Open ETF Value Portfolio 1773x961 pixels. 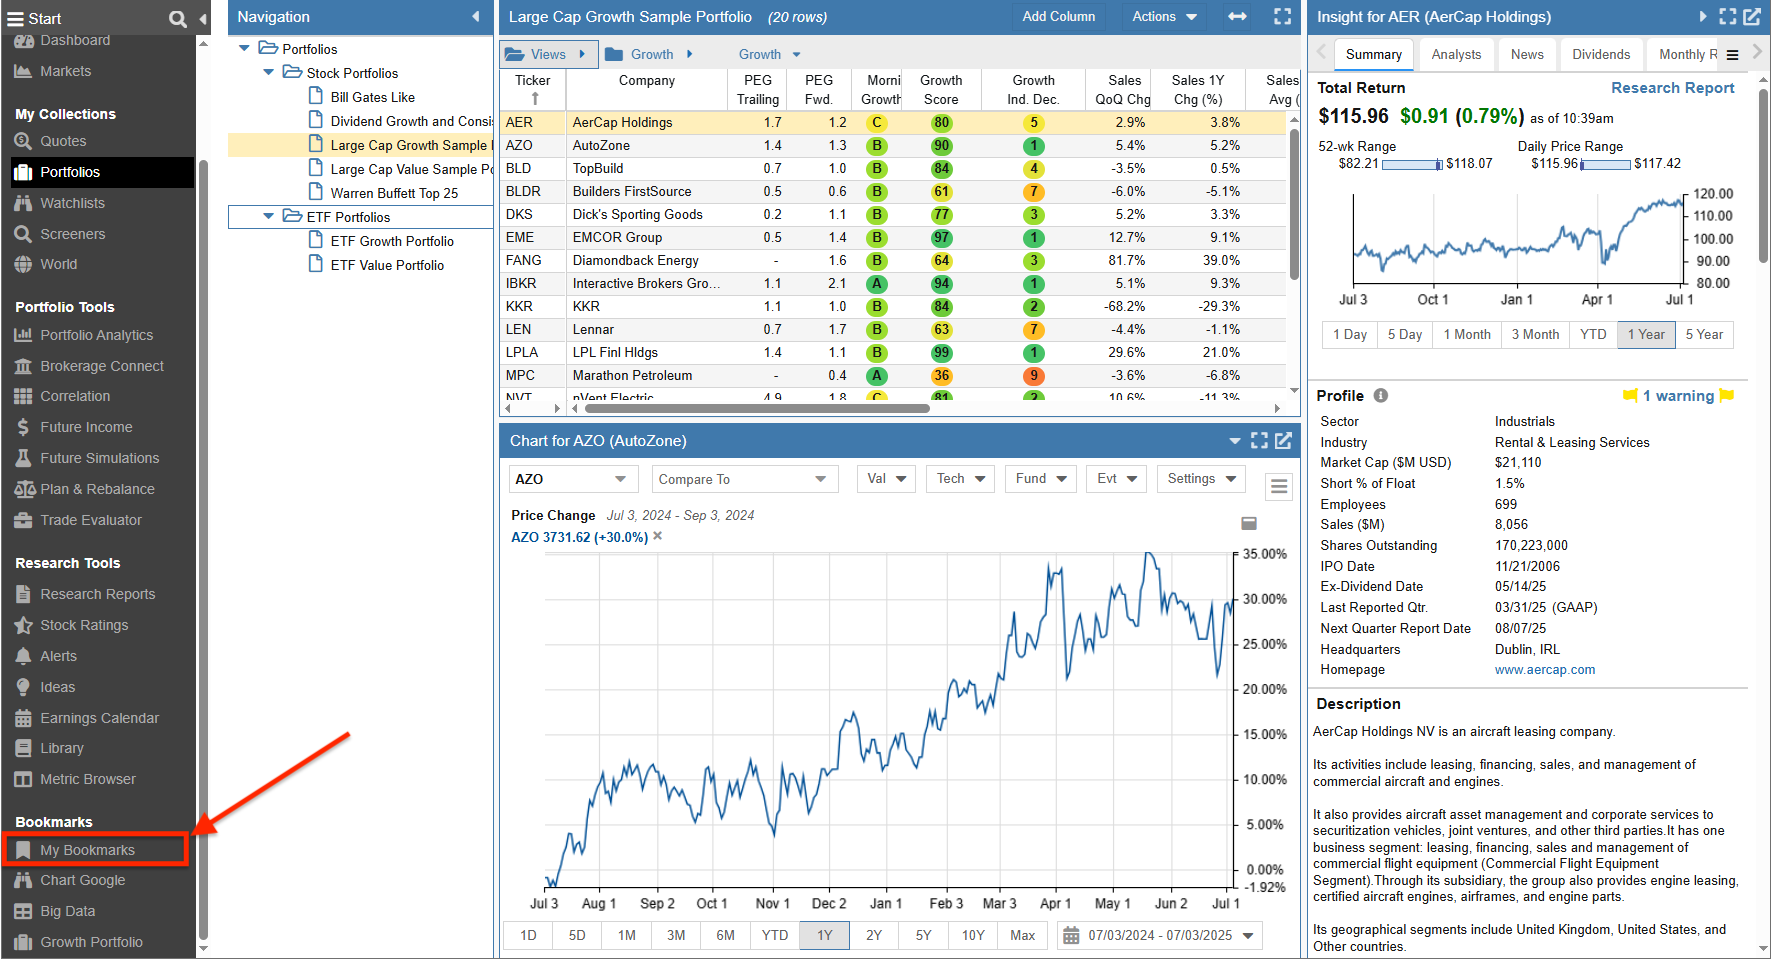(387, 265)
